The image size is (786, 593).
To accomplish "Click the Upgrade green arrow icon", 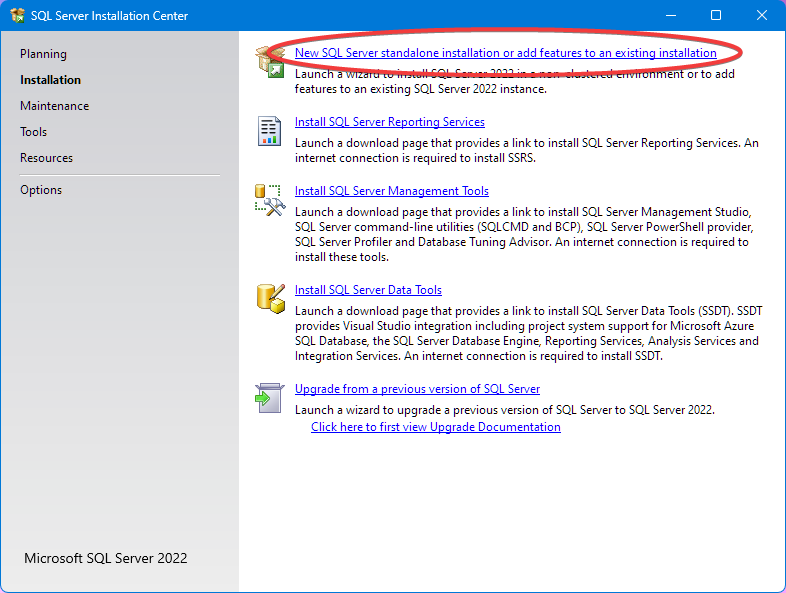I will (270, 398).
